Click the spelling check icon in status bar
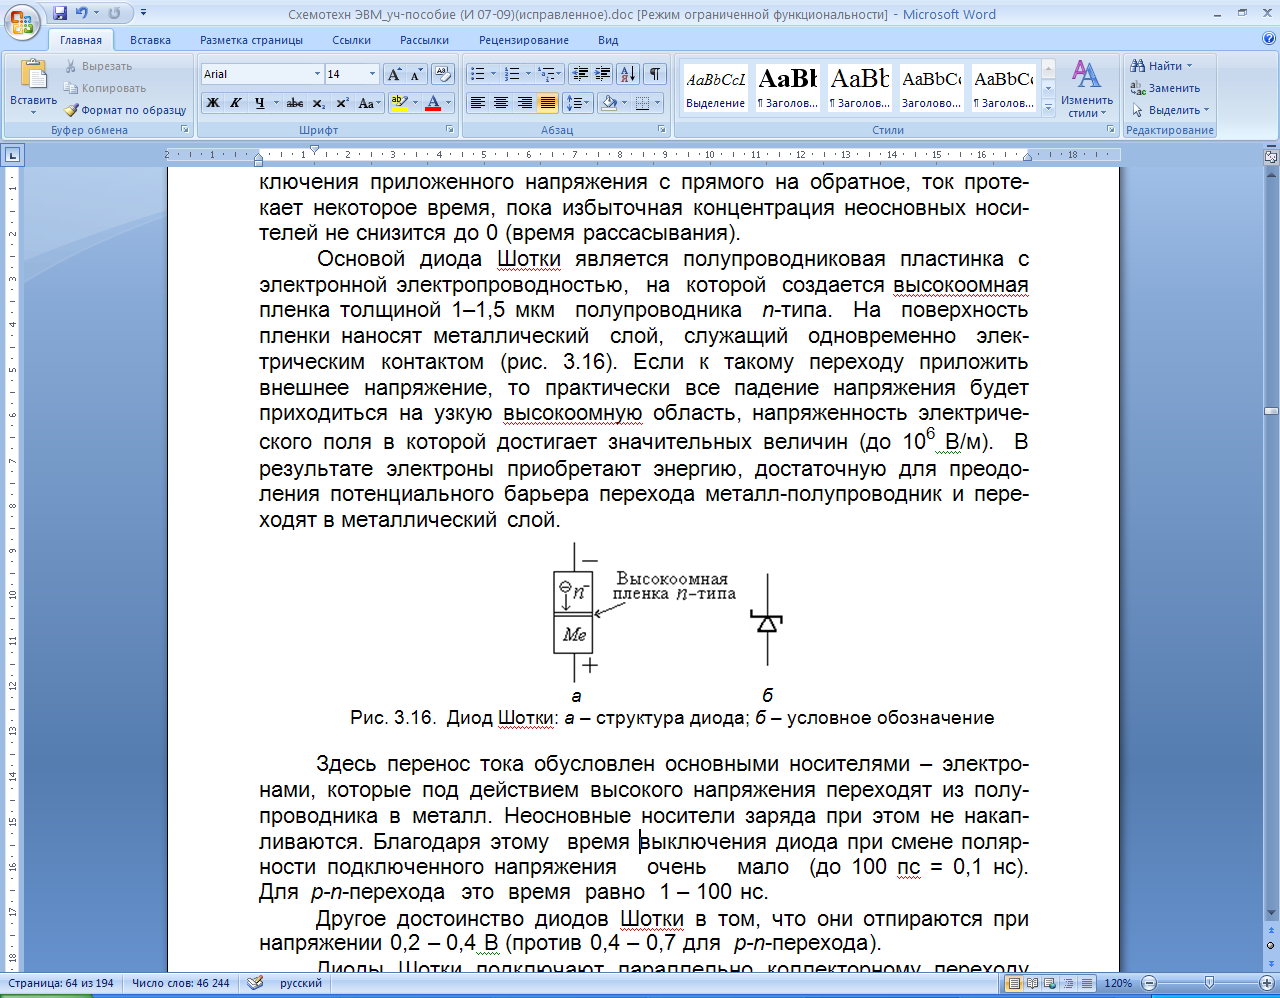1280x998 pixels. click(255, 983)
